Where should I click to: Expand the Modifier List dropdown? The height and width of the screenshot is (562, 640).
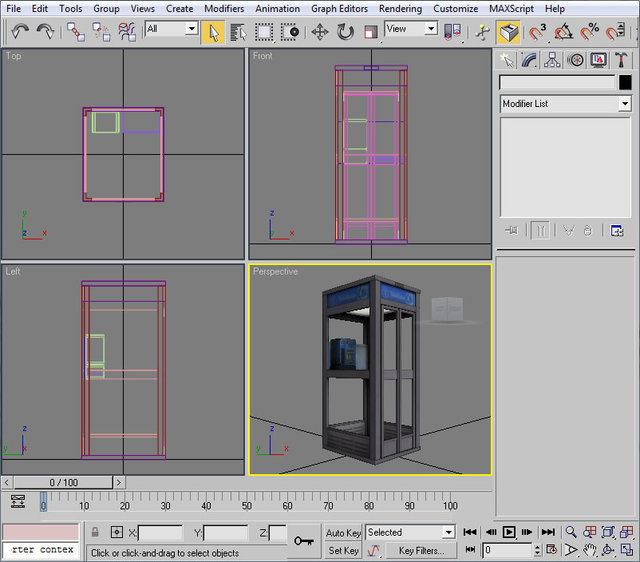[625, 104]
